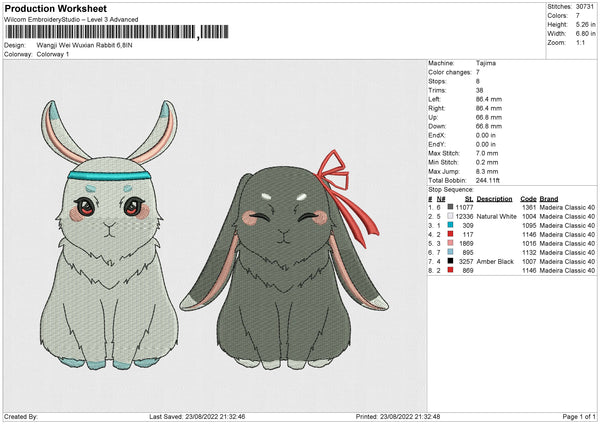The width and height of the screenshot is (600, 424).
Task: Select the red swatch beside 117 stitches
Action: [x=450, y=234]
